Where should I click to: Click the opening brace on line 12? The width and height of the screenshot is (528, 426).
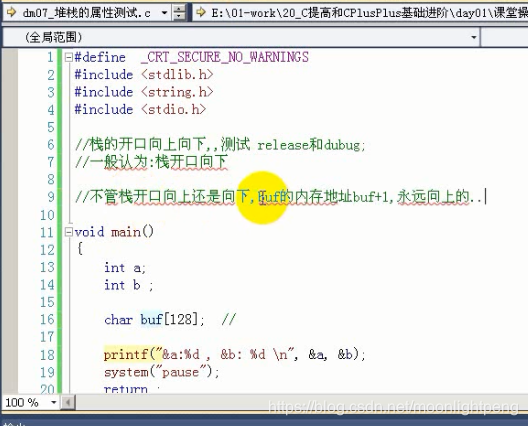point(80,249)
